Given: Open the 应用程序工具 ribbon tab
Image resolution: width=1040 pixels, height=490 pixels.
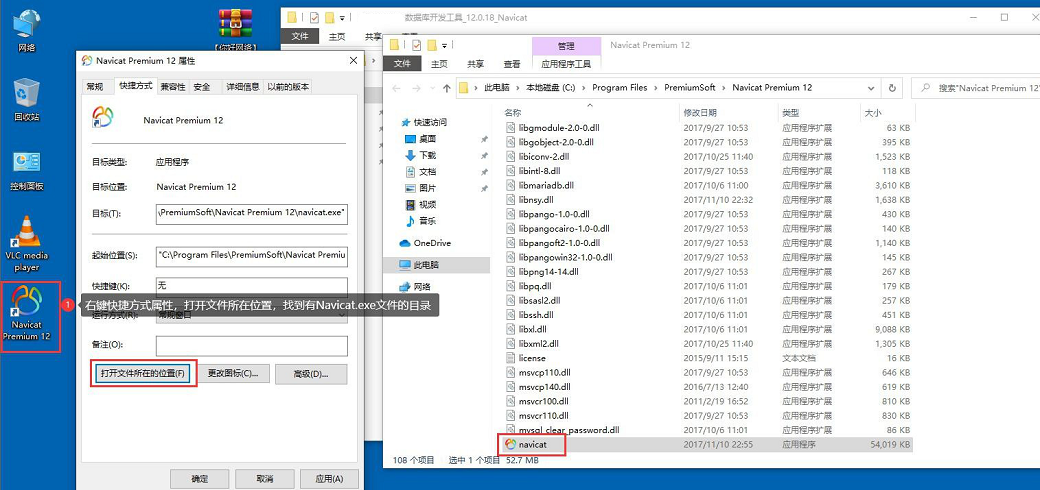Looking at the screenshot, I should (x=566, y=64).
